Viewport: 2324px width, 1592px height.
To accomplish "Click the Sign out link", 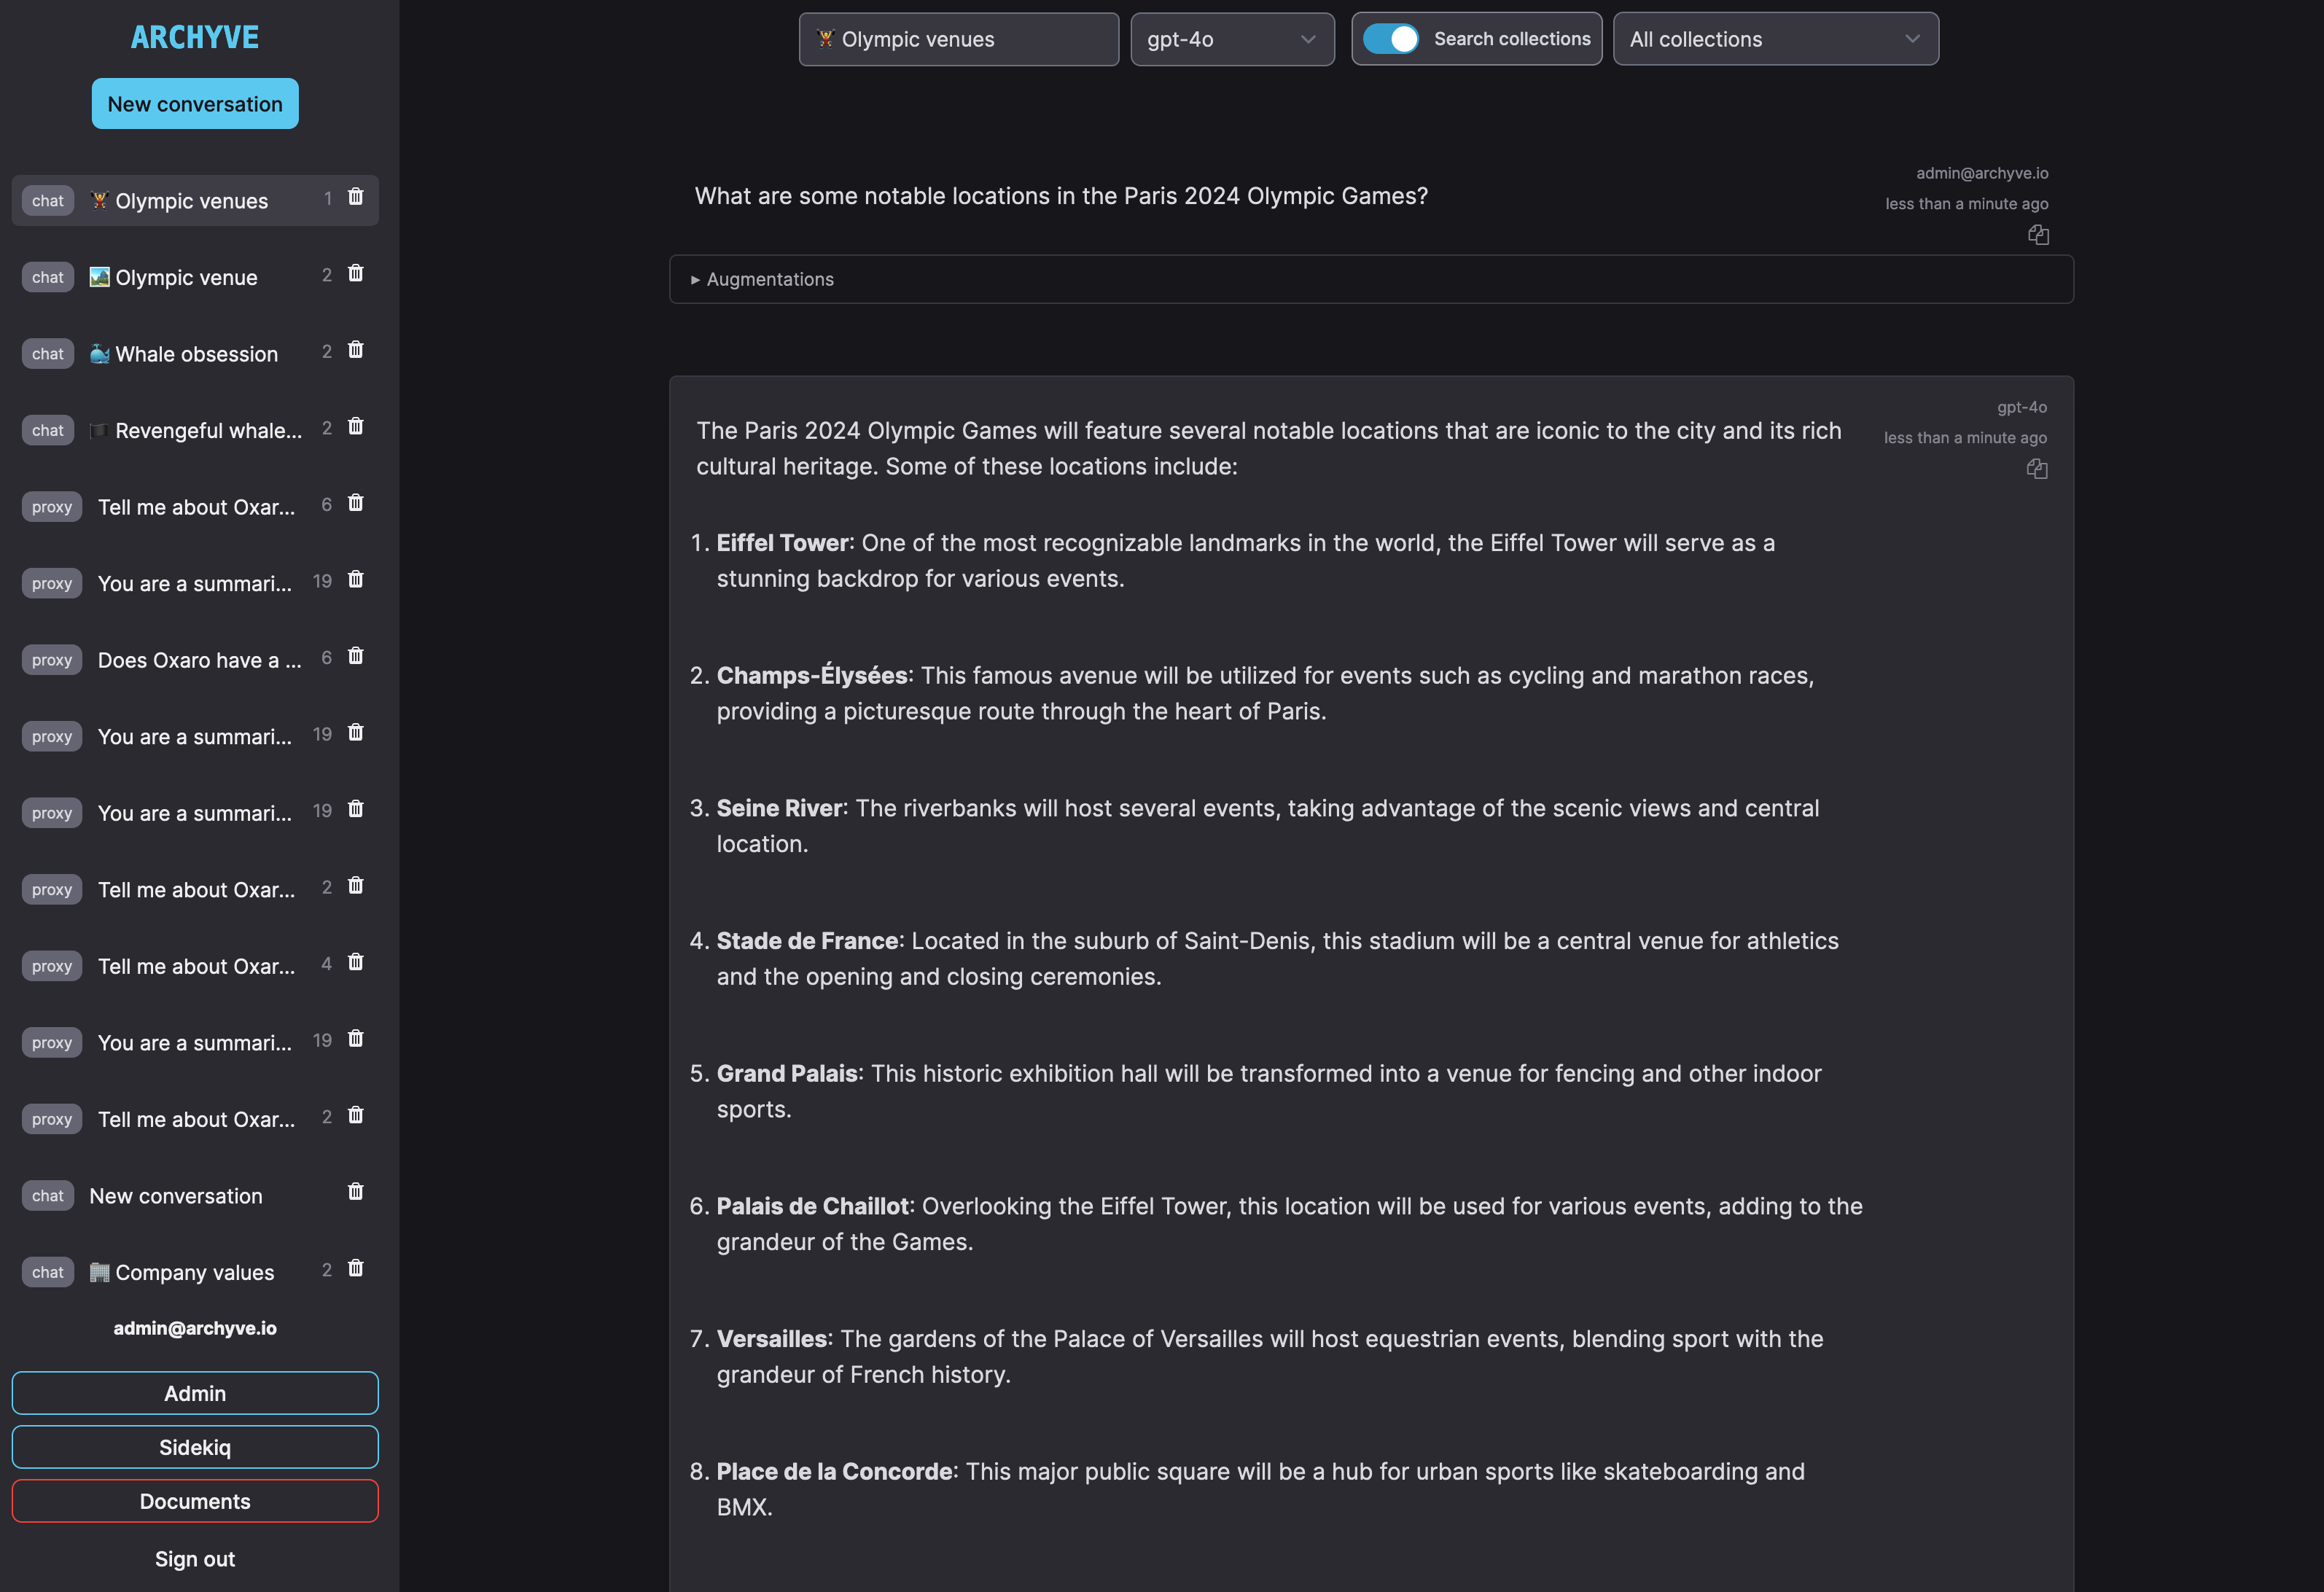I will 195,1559.
